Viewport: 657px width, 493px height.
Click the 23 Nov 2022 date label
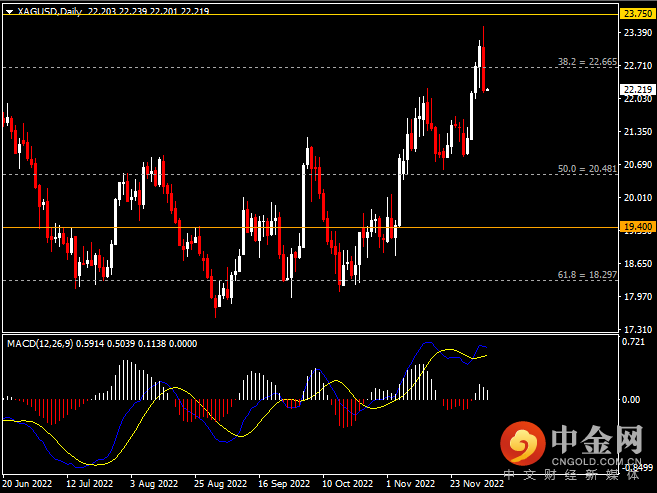click(476, 483)
